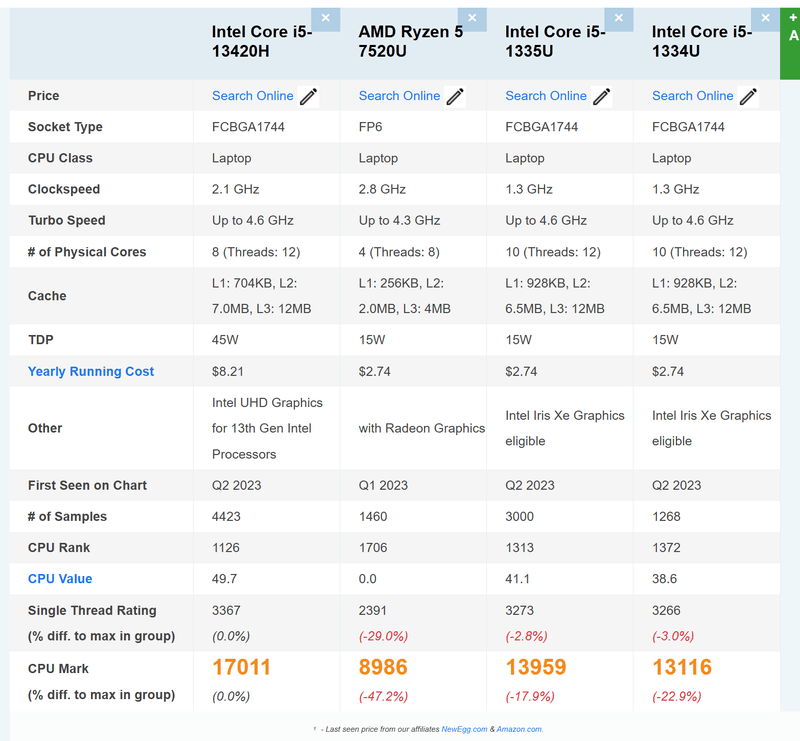Select Intel Core i5-1335U heading
800x741 pixels.
(555, 41)
